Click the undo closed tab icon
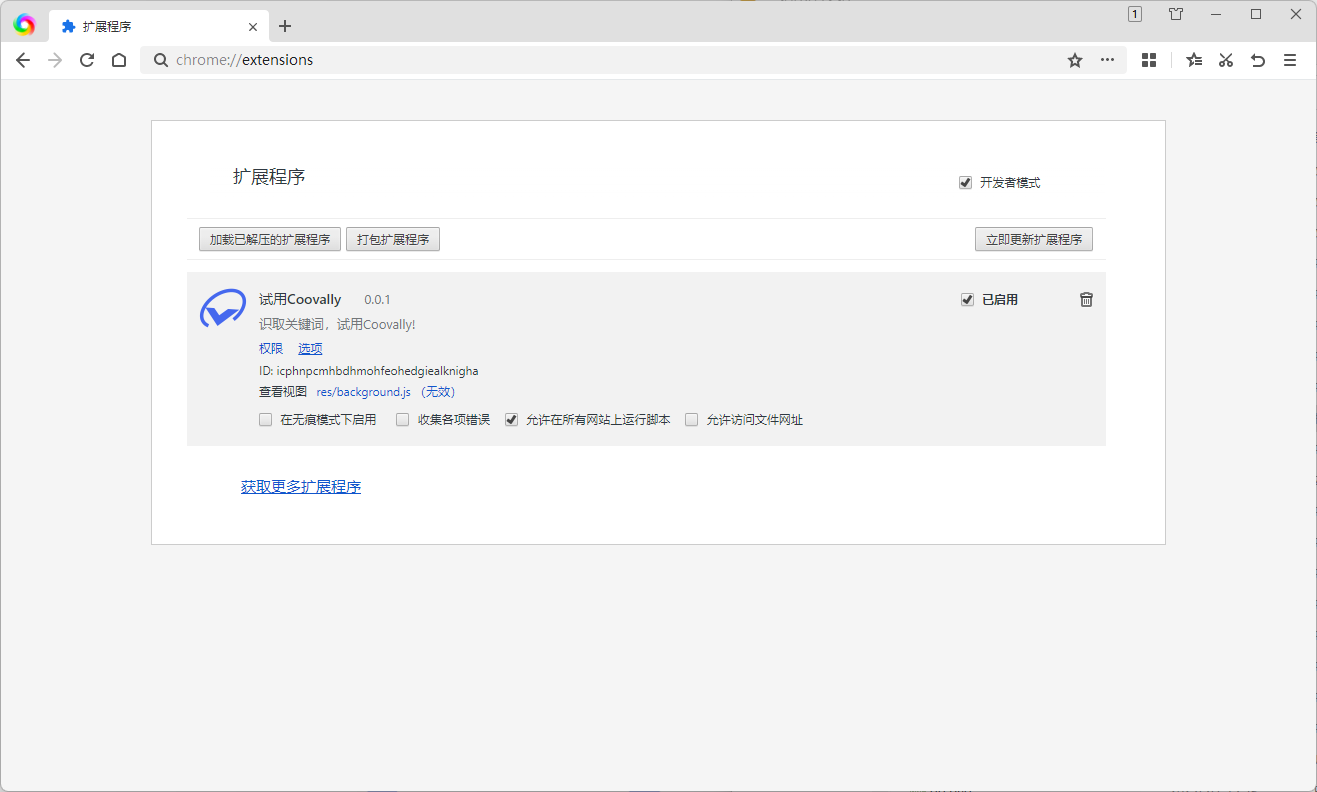Screen dimensions: 1317x792 coord(1258,60)
